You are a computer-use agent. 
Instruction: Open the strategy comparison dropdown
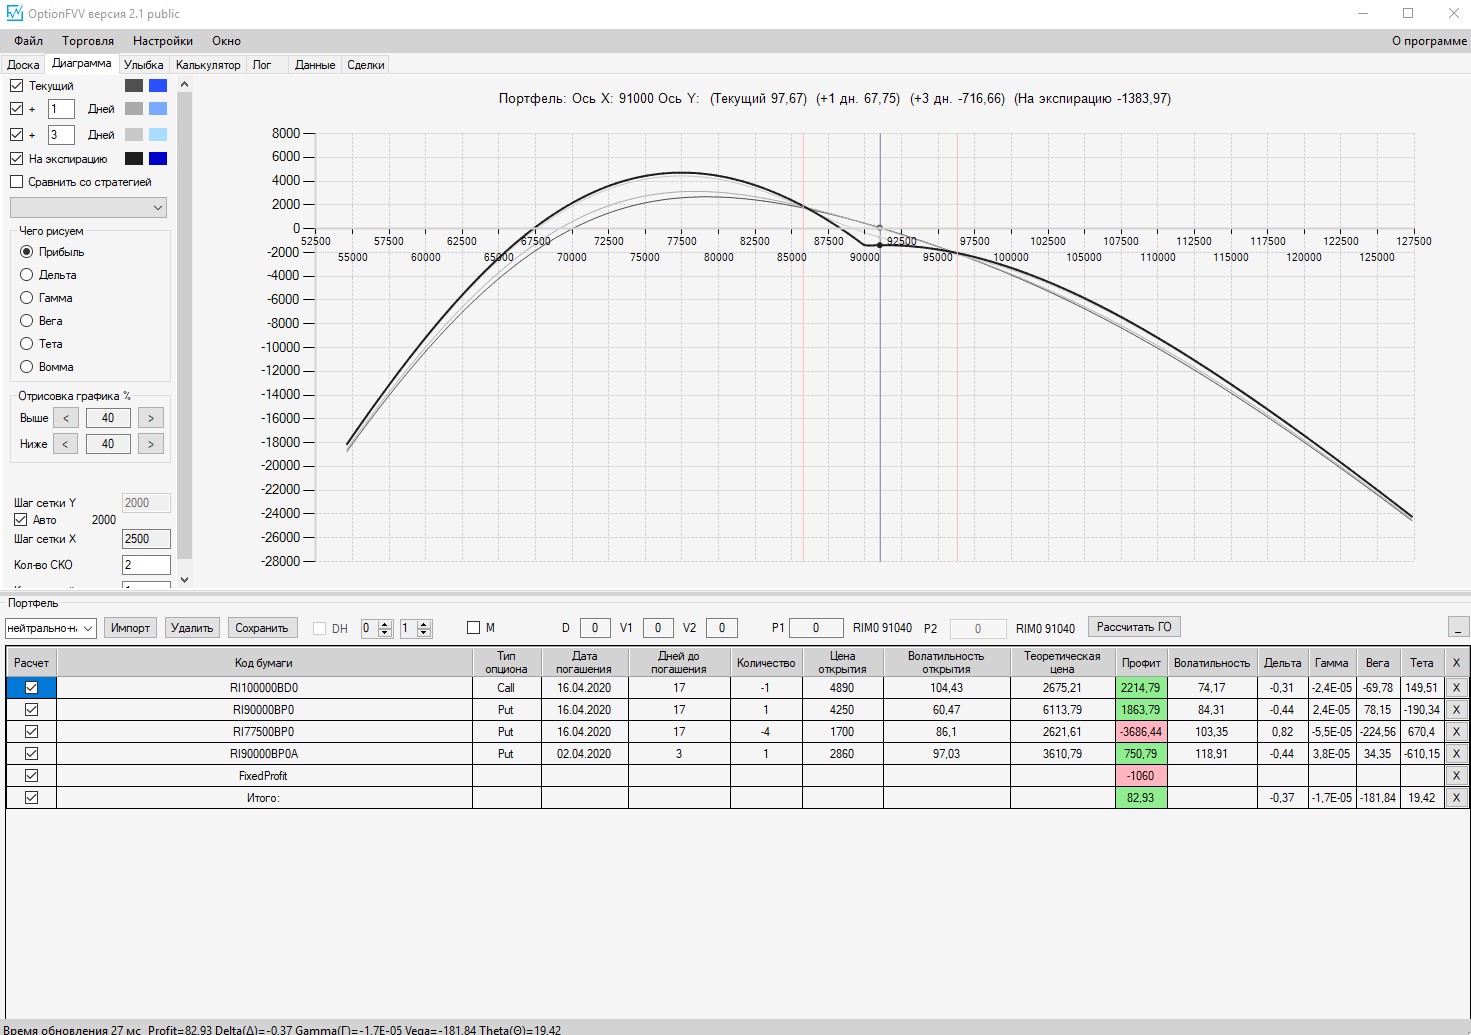pos(88,207)
